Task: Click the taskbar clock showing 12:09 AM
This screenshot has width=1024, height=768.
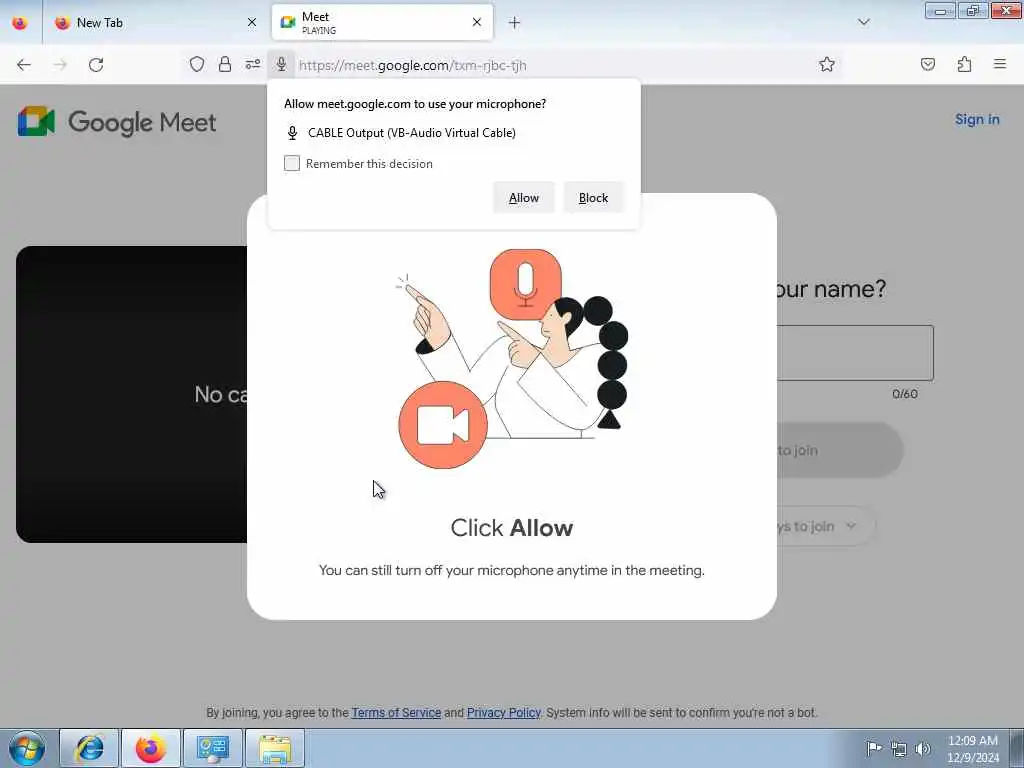Action: point(972,748)
